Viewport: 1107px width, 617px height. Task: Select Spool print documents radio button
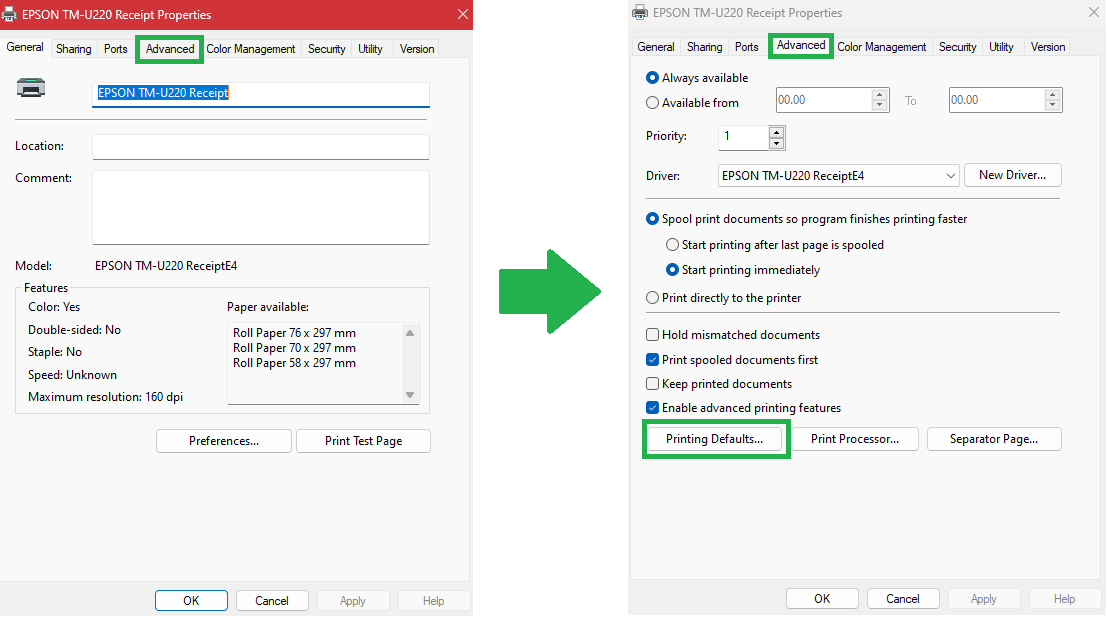[652, 219]
